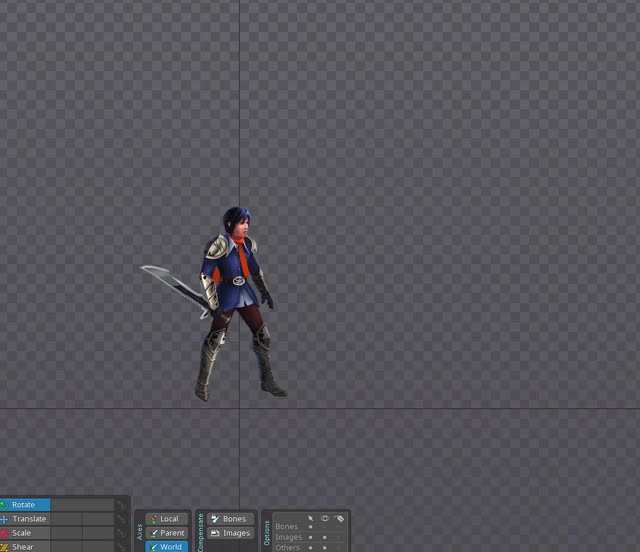Toggle Others selectable dot in Options

311,548
